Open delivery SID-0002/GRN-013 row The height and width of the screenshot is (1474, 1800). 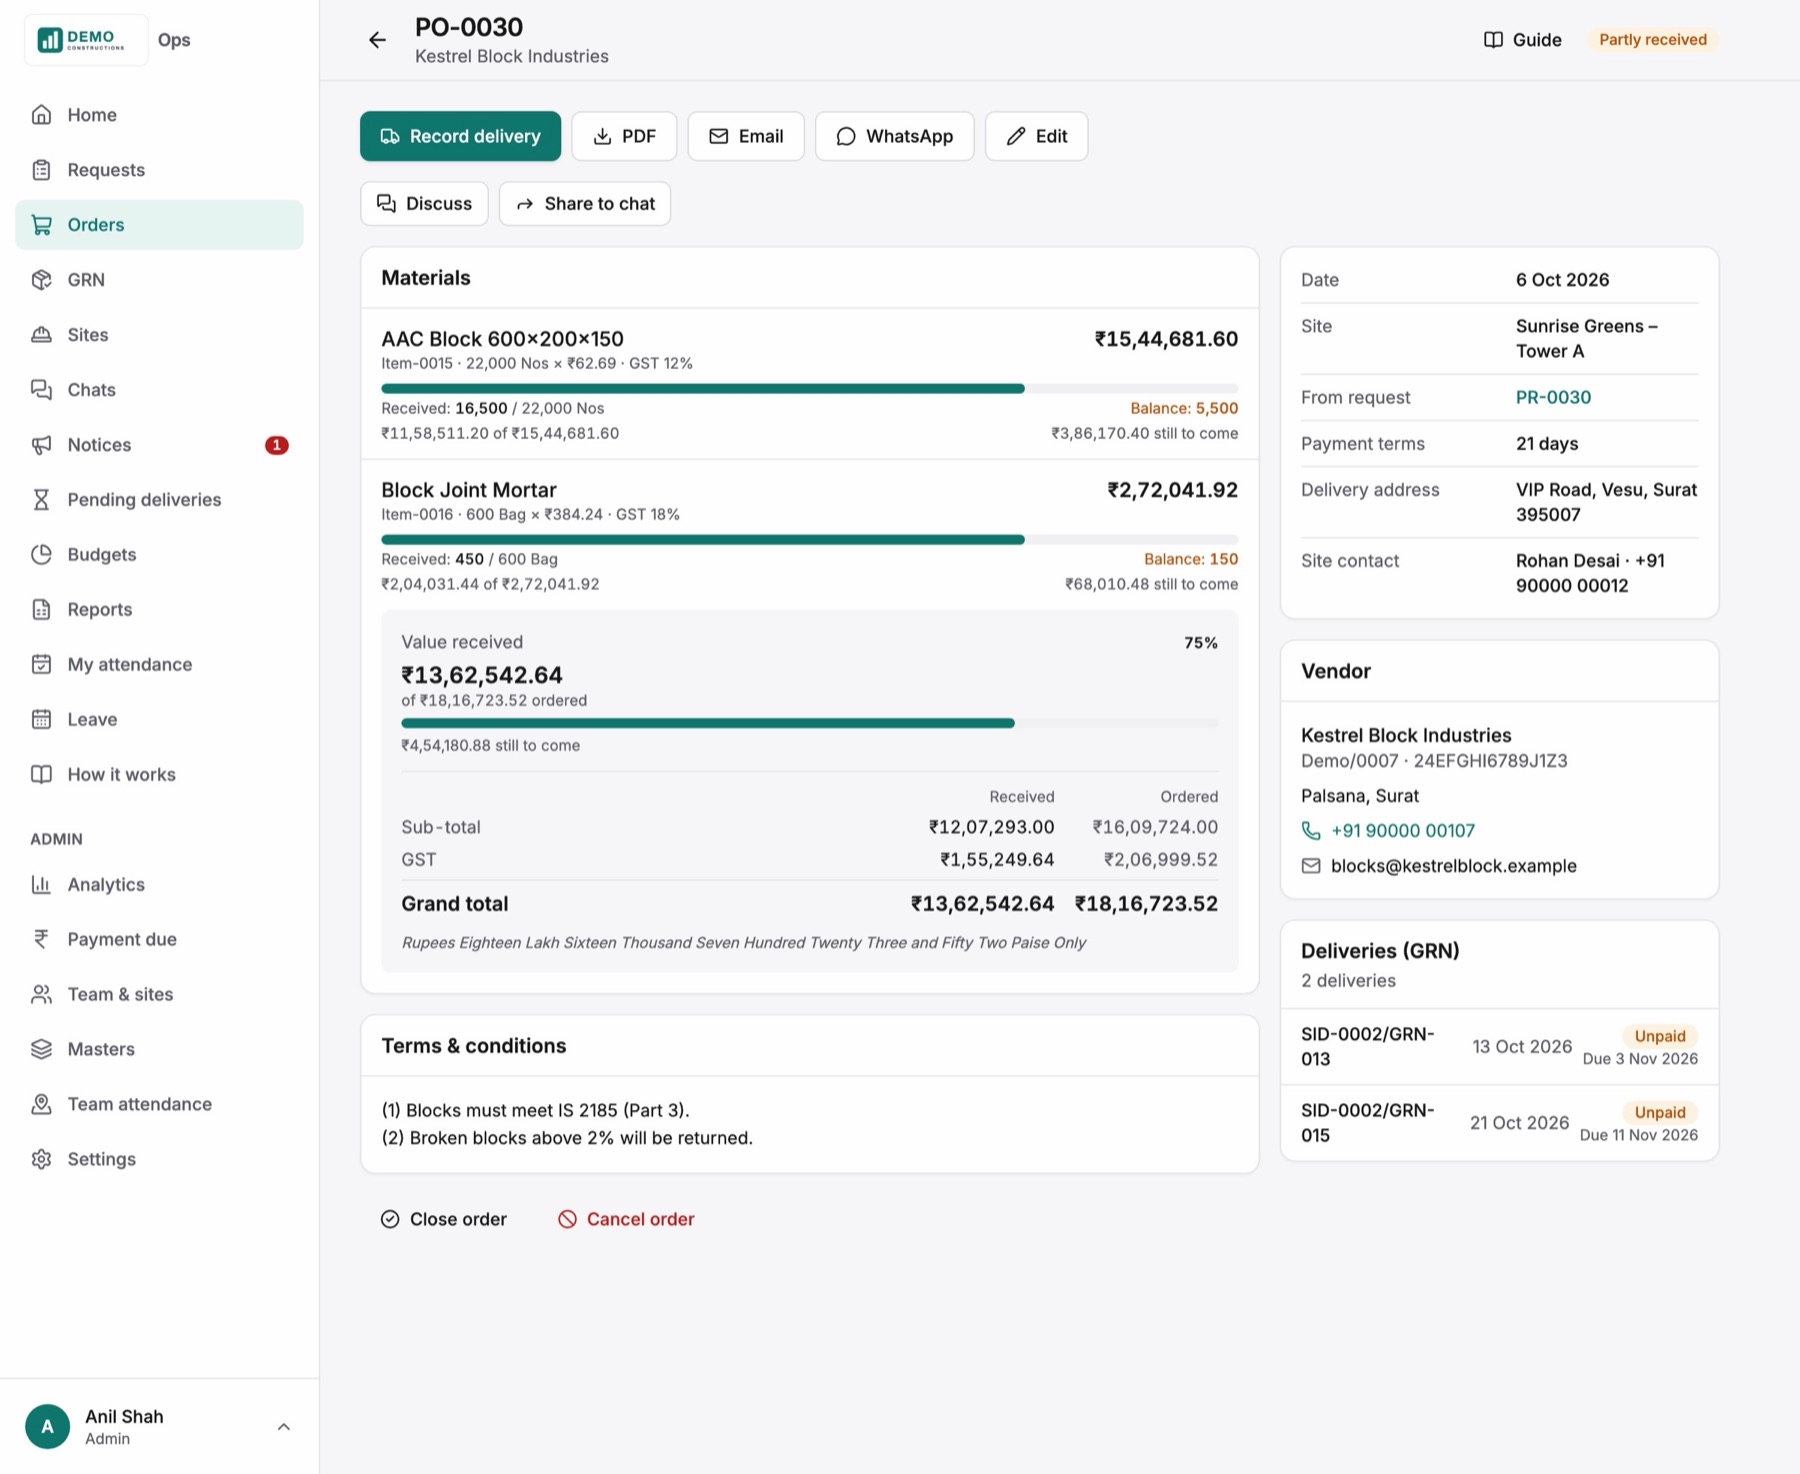tap(1499, 1047)
